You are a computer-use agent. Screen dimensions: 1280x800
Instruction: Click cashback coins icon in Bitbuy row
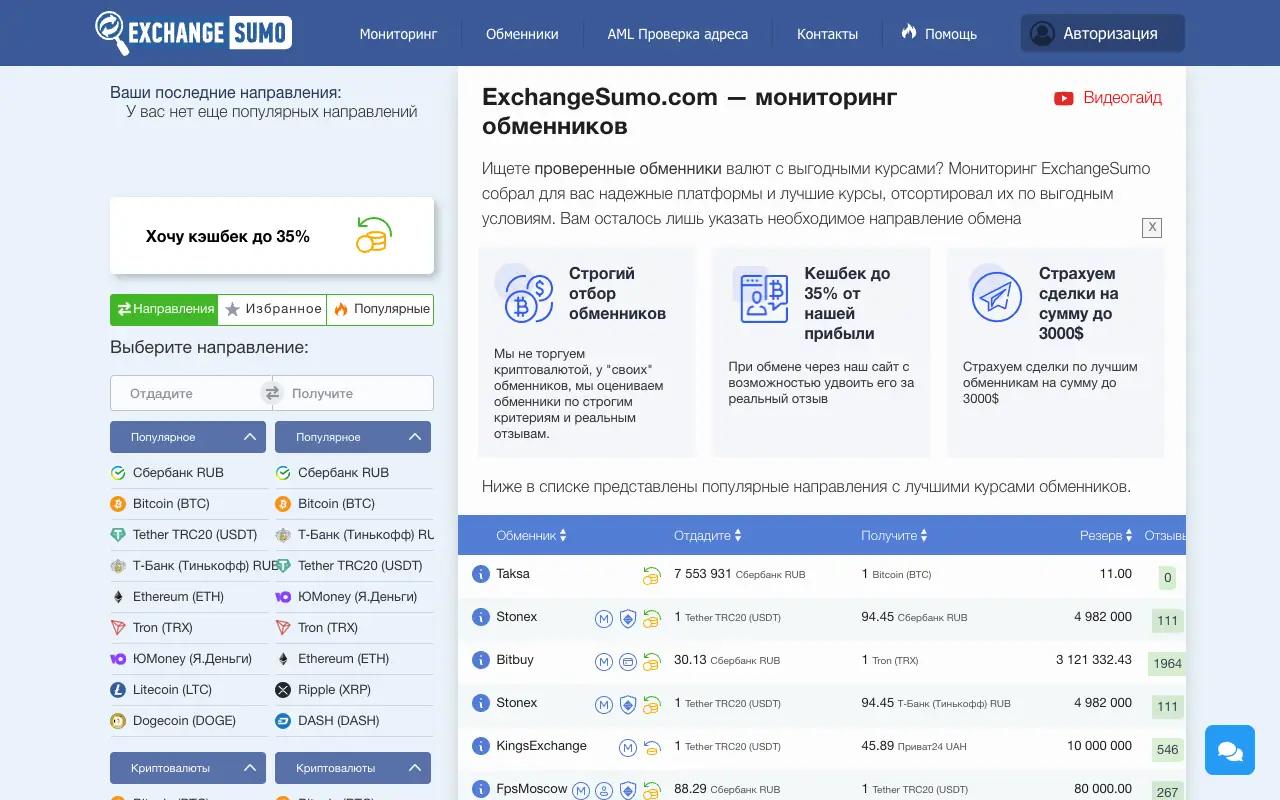(651, 662)
